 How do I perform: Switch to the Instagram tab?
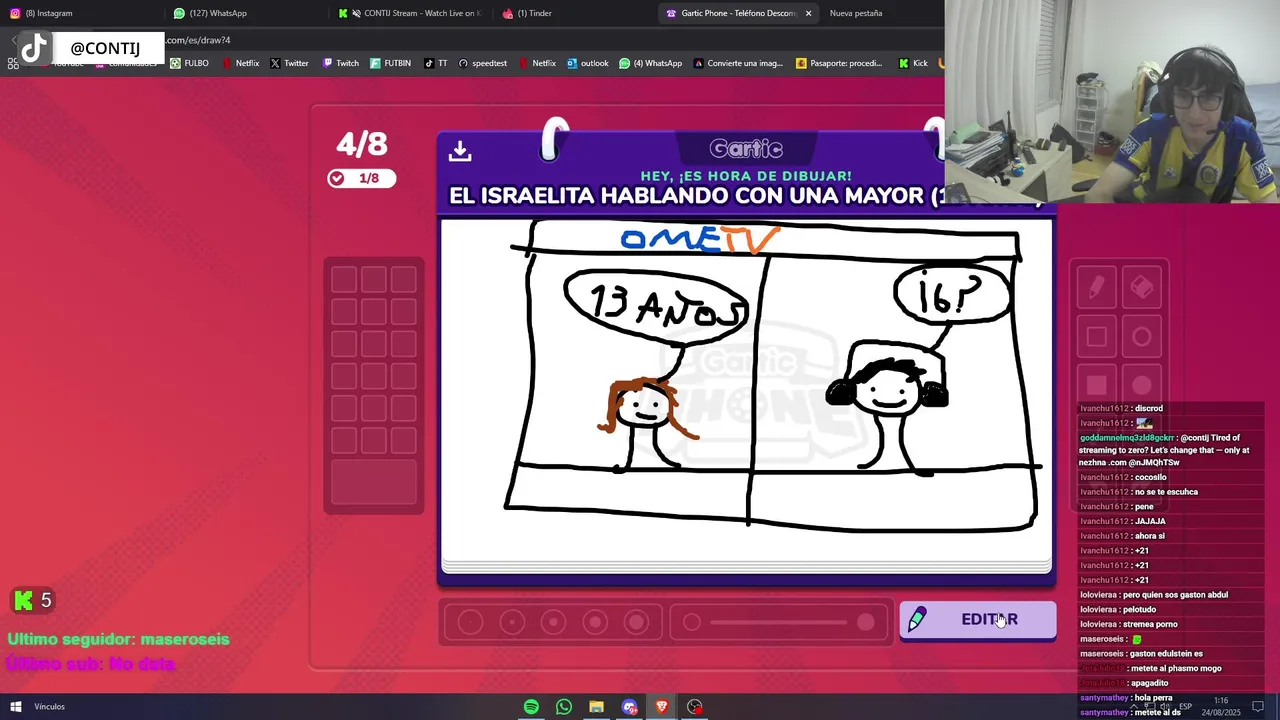pos(80,13)
